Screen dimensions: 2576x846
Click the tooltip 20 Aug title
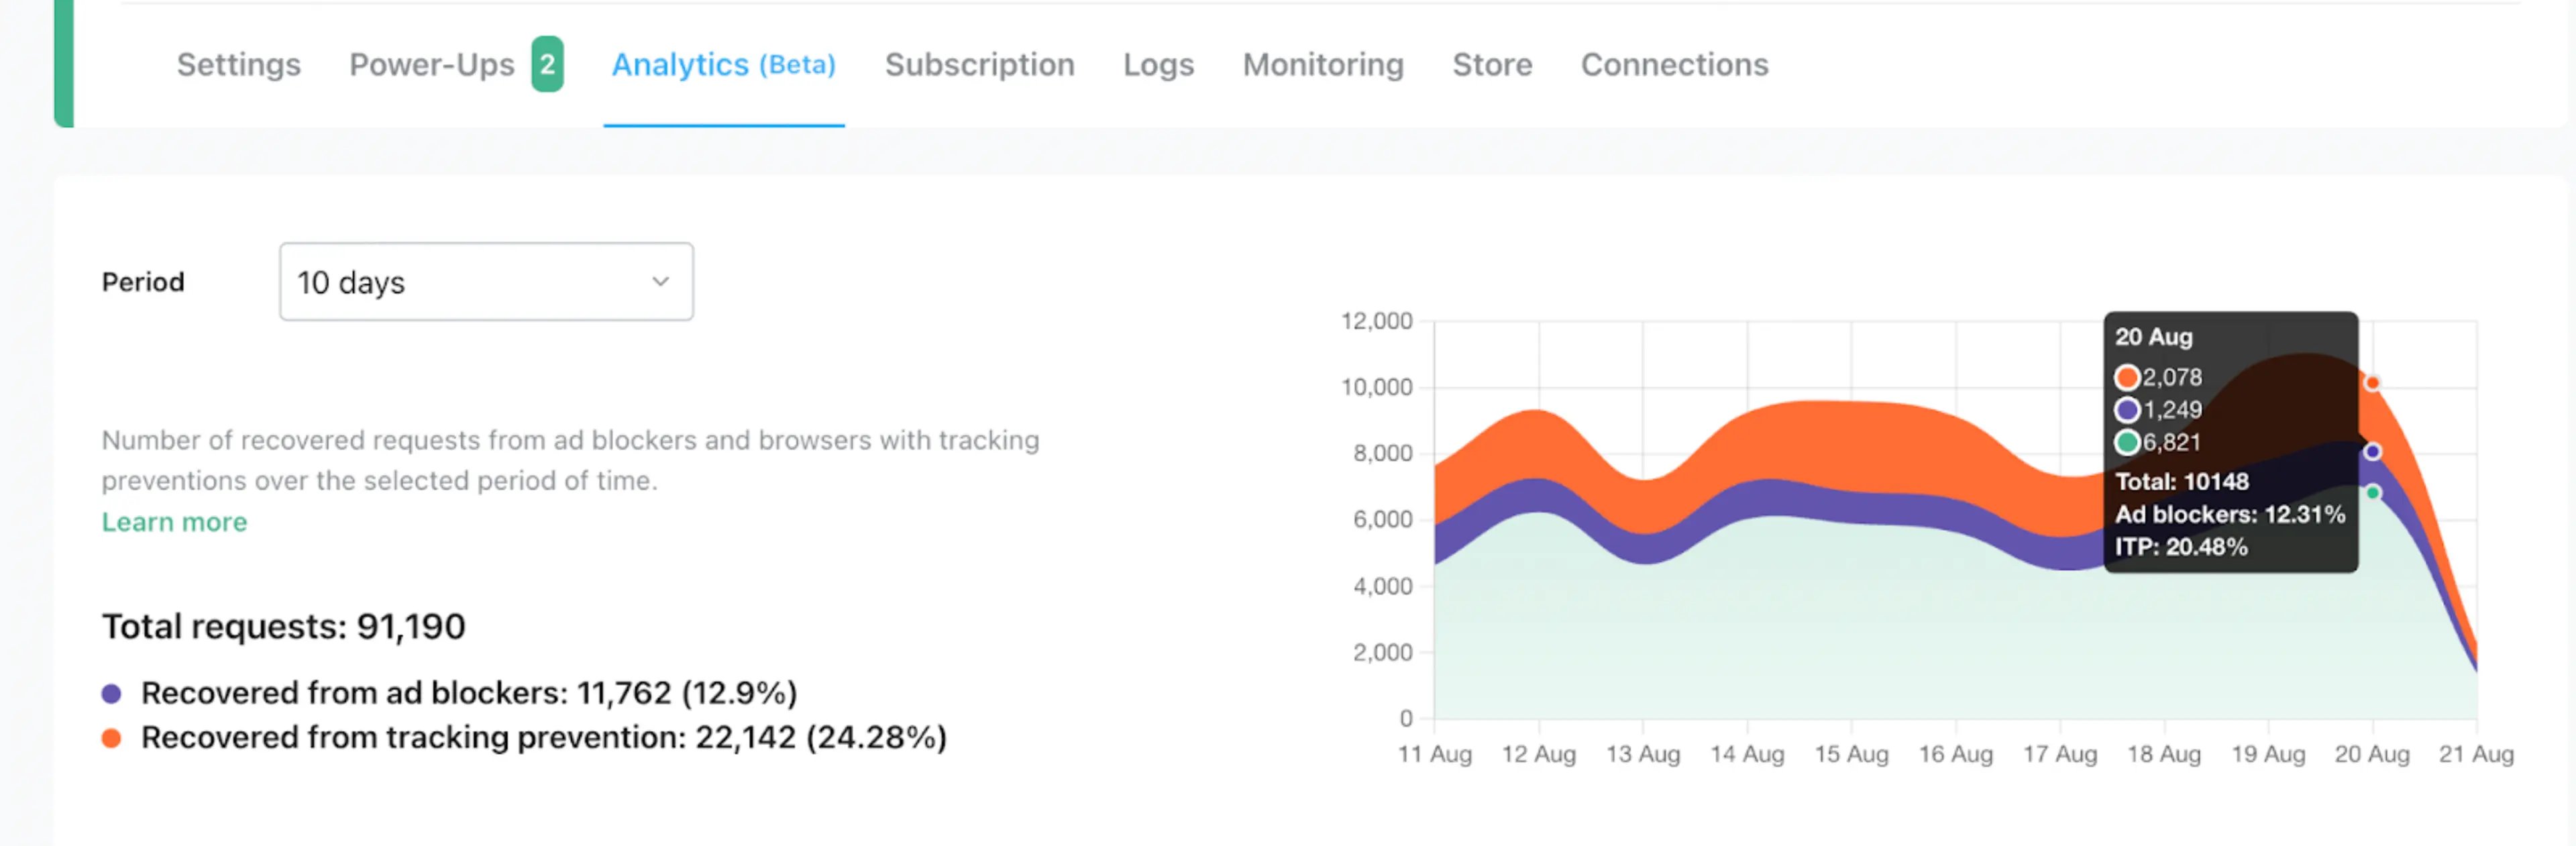(x=2153, y=337)
